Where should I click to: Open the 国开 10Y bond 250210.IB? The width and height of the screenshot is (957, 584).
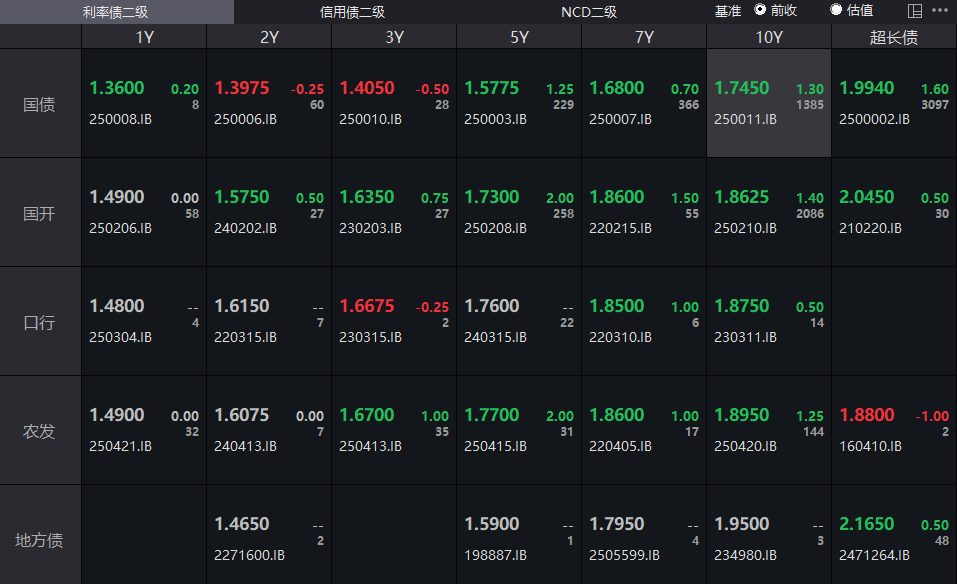tap(768, 212)
